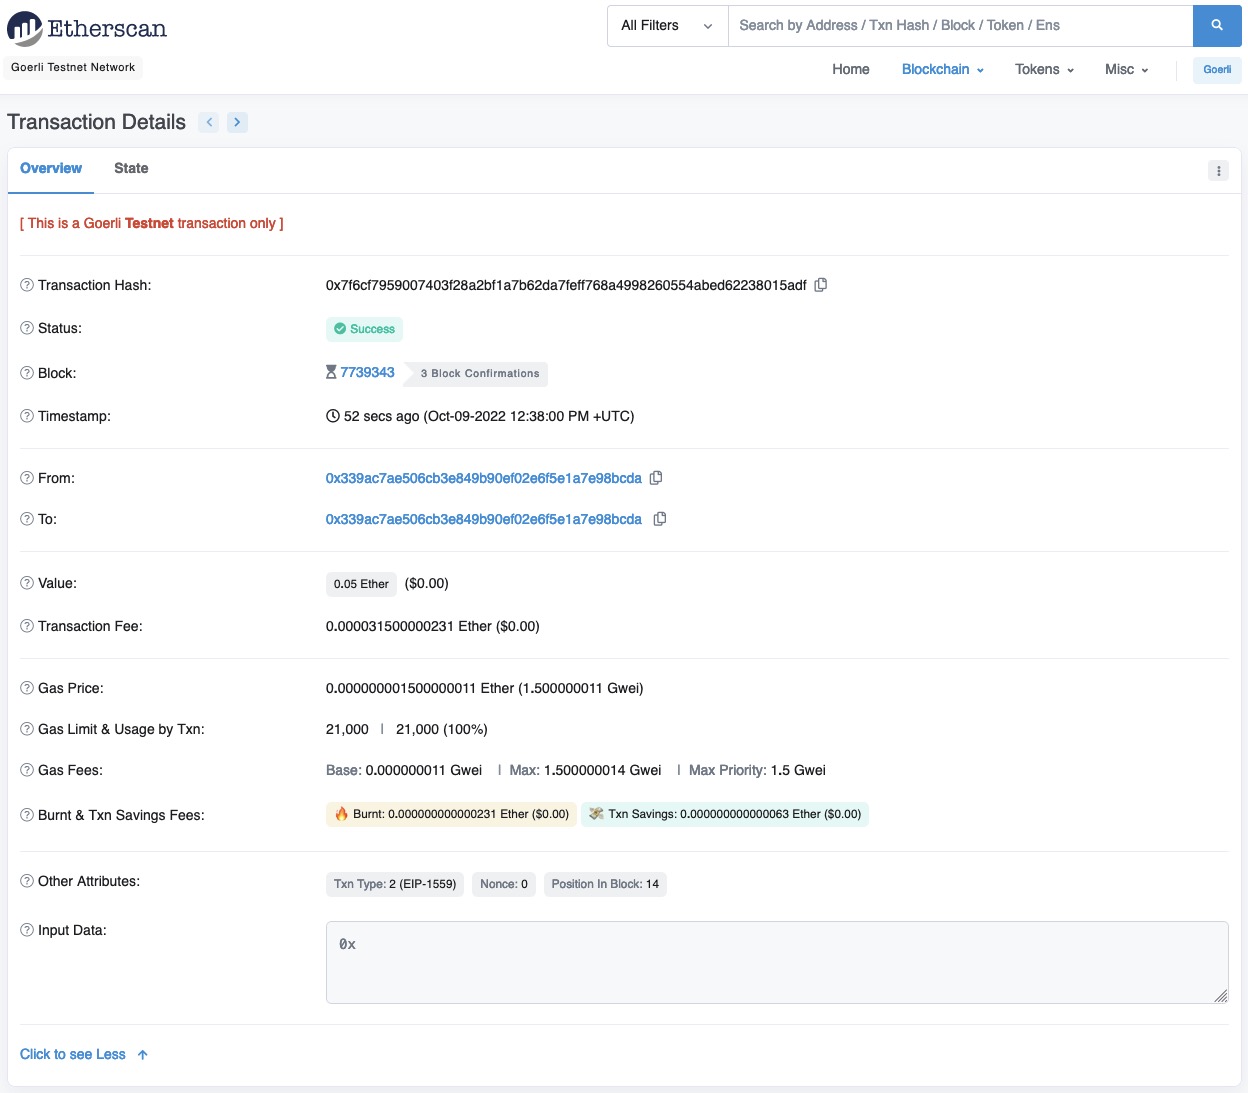Viewport: 1248px width, 1093px height.
Task: Click help icon beside Input Data
Action: pyautogui.click(x=27, y=930)
